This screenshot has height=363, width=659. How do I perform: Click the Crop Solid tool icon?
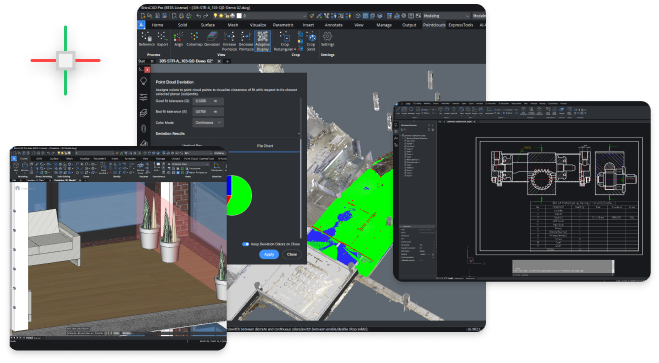tap(311, 41)
